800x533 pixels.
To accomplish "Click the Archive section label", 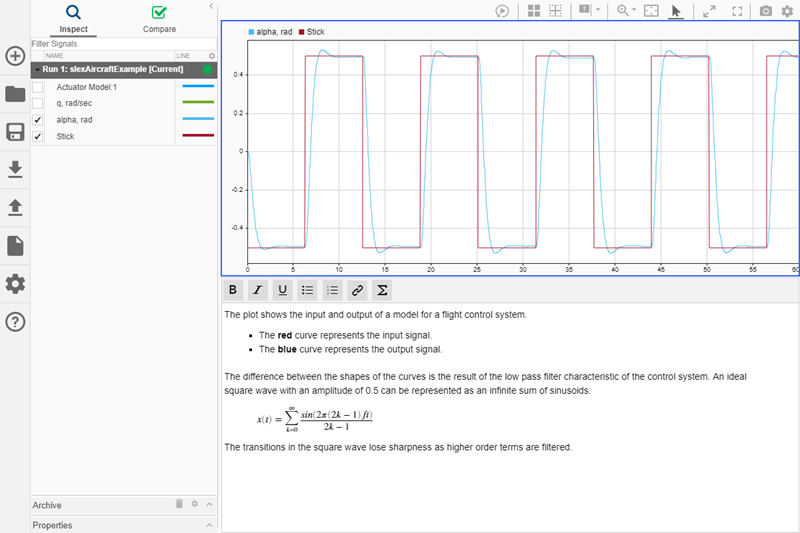I will 47,505.
